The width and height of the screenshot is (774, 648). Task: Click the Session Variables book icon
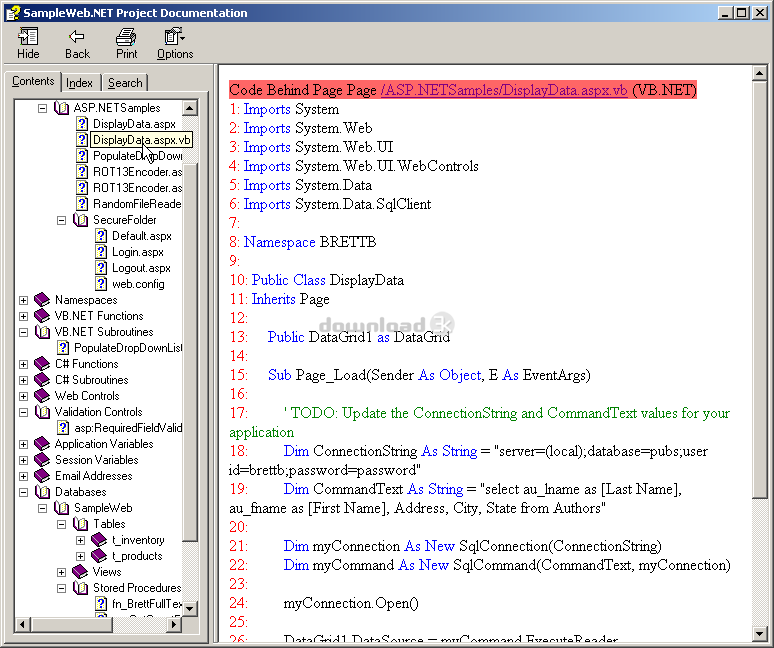[x=42, y=459]
